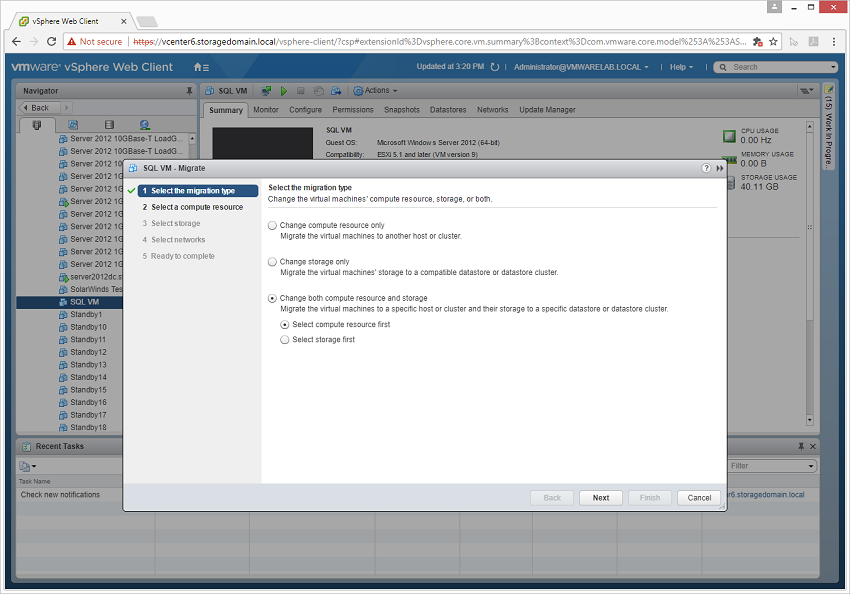
Task: Click the Navigator Back button
Action: pyautogui.click(x=40, y=108)
